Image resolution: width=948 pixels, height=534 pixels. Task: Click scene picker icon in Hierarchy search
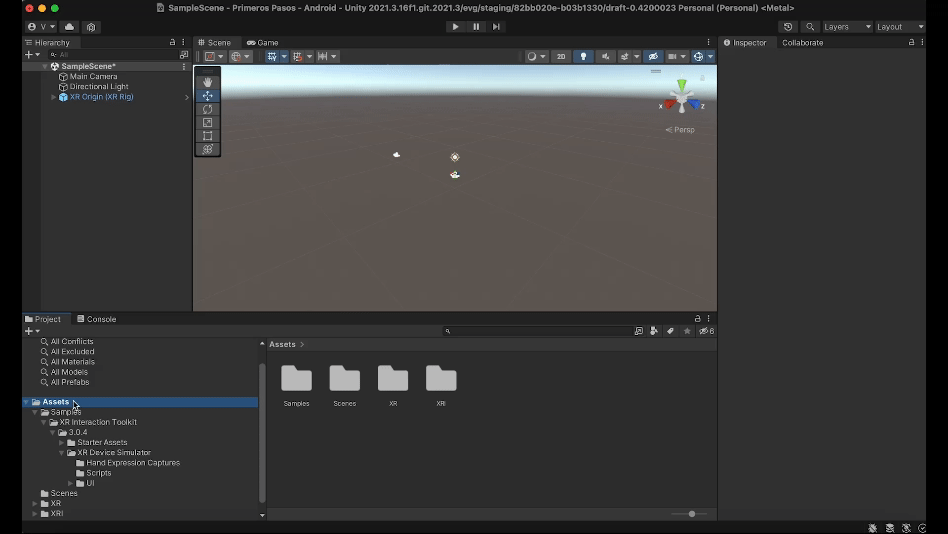click(184, 54)
